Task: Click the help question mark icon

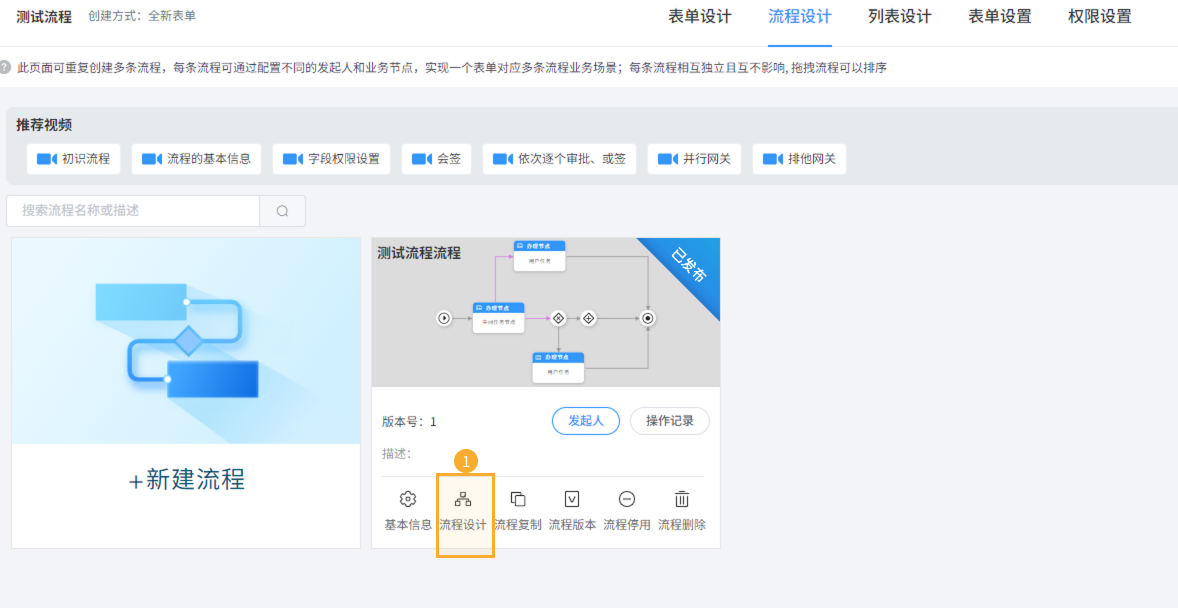Action: pyautogui.click(x=6, y=67)
